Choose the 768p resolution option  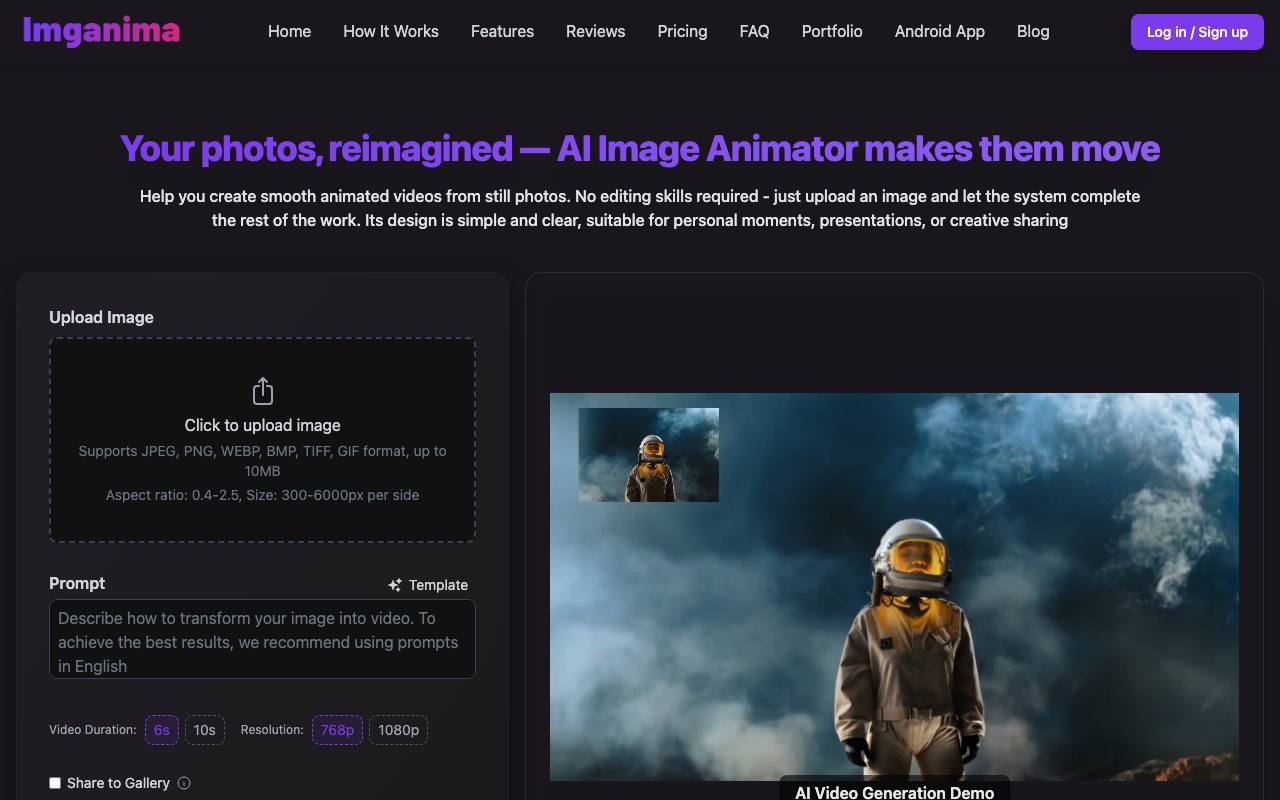tap(337, 730)
